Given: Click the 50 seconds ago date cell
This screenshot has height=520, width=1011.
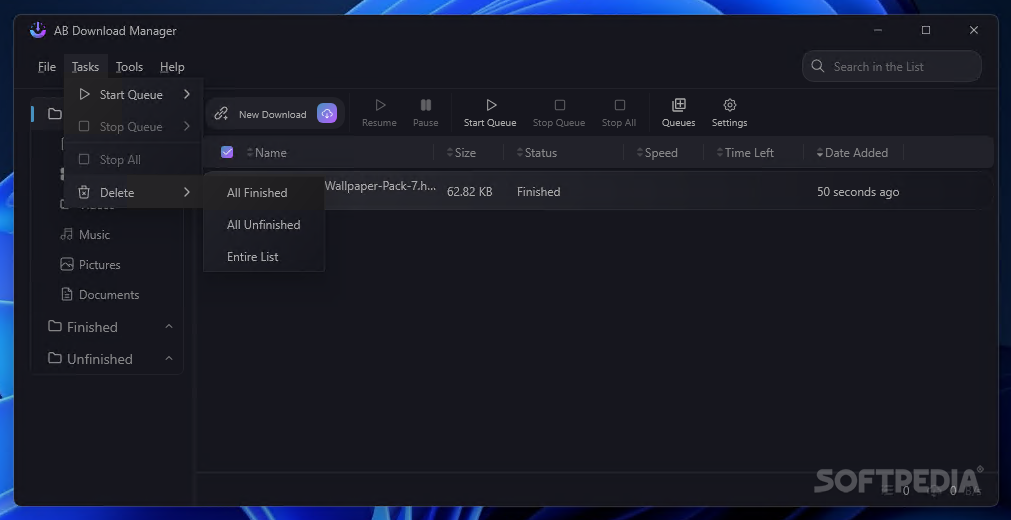Looking at the screenshot, I should pos(858,192).
